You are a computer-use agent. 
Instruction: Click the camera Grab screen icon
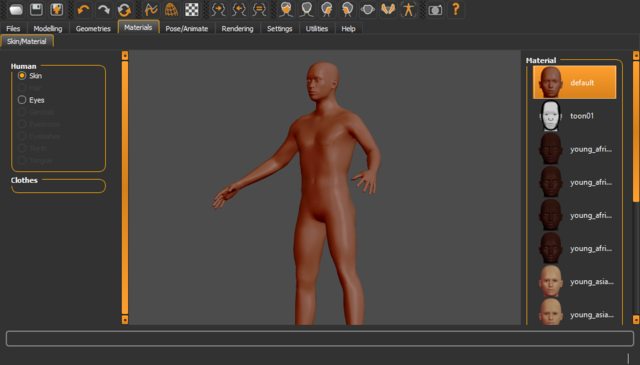point(435,9)
